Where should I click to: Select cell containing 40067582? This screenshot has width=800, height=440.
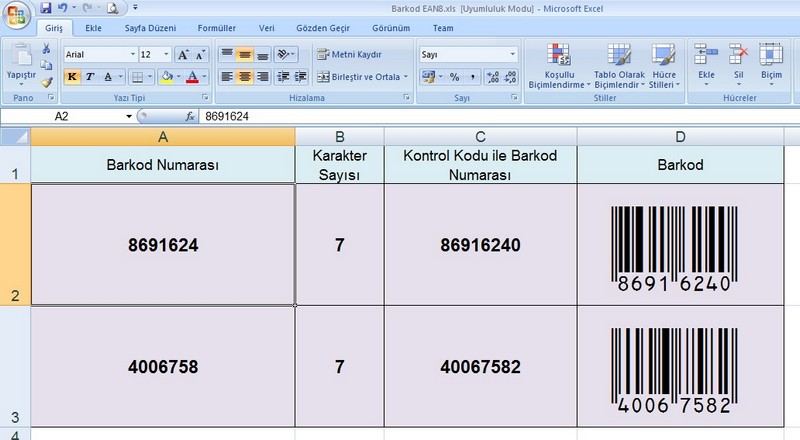(481, 366)
